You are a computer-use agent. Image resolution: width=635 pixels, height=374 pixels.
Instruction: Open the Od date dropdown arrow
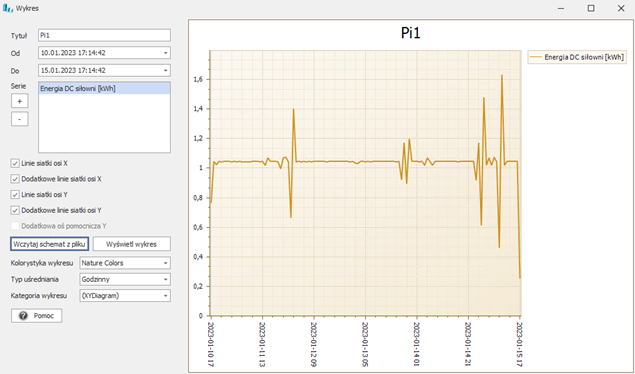[165, 53]
